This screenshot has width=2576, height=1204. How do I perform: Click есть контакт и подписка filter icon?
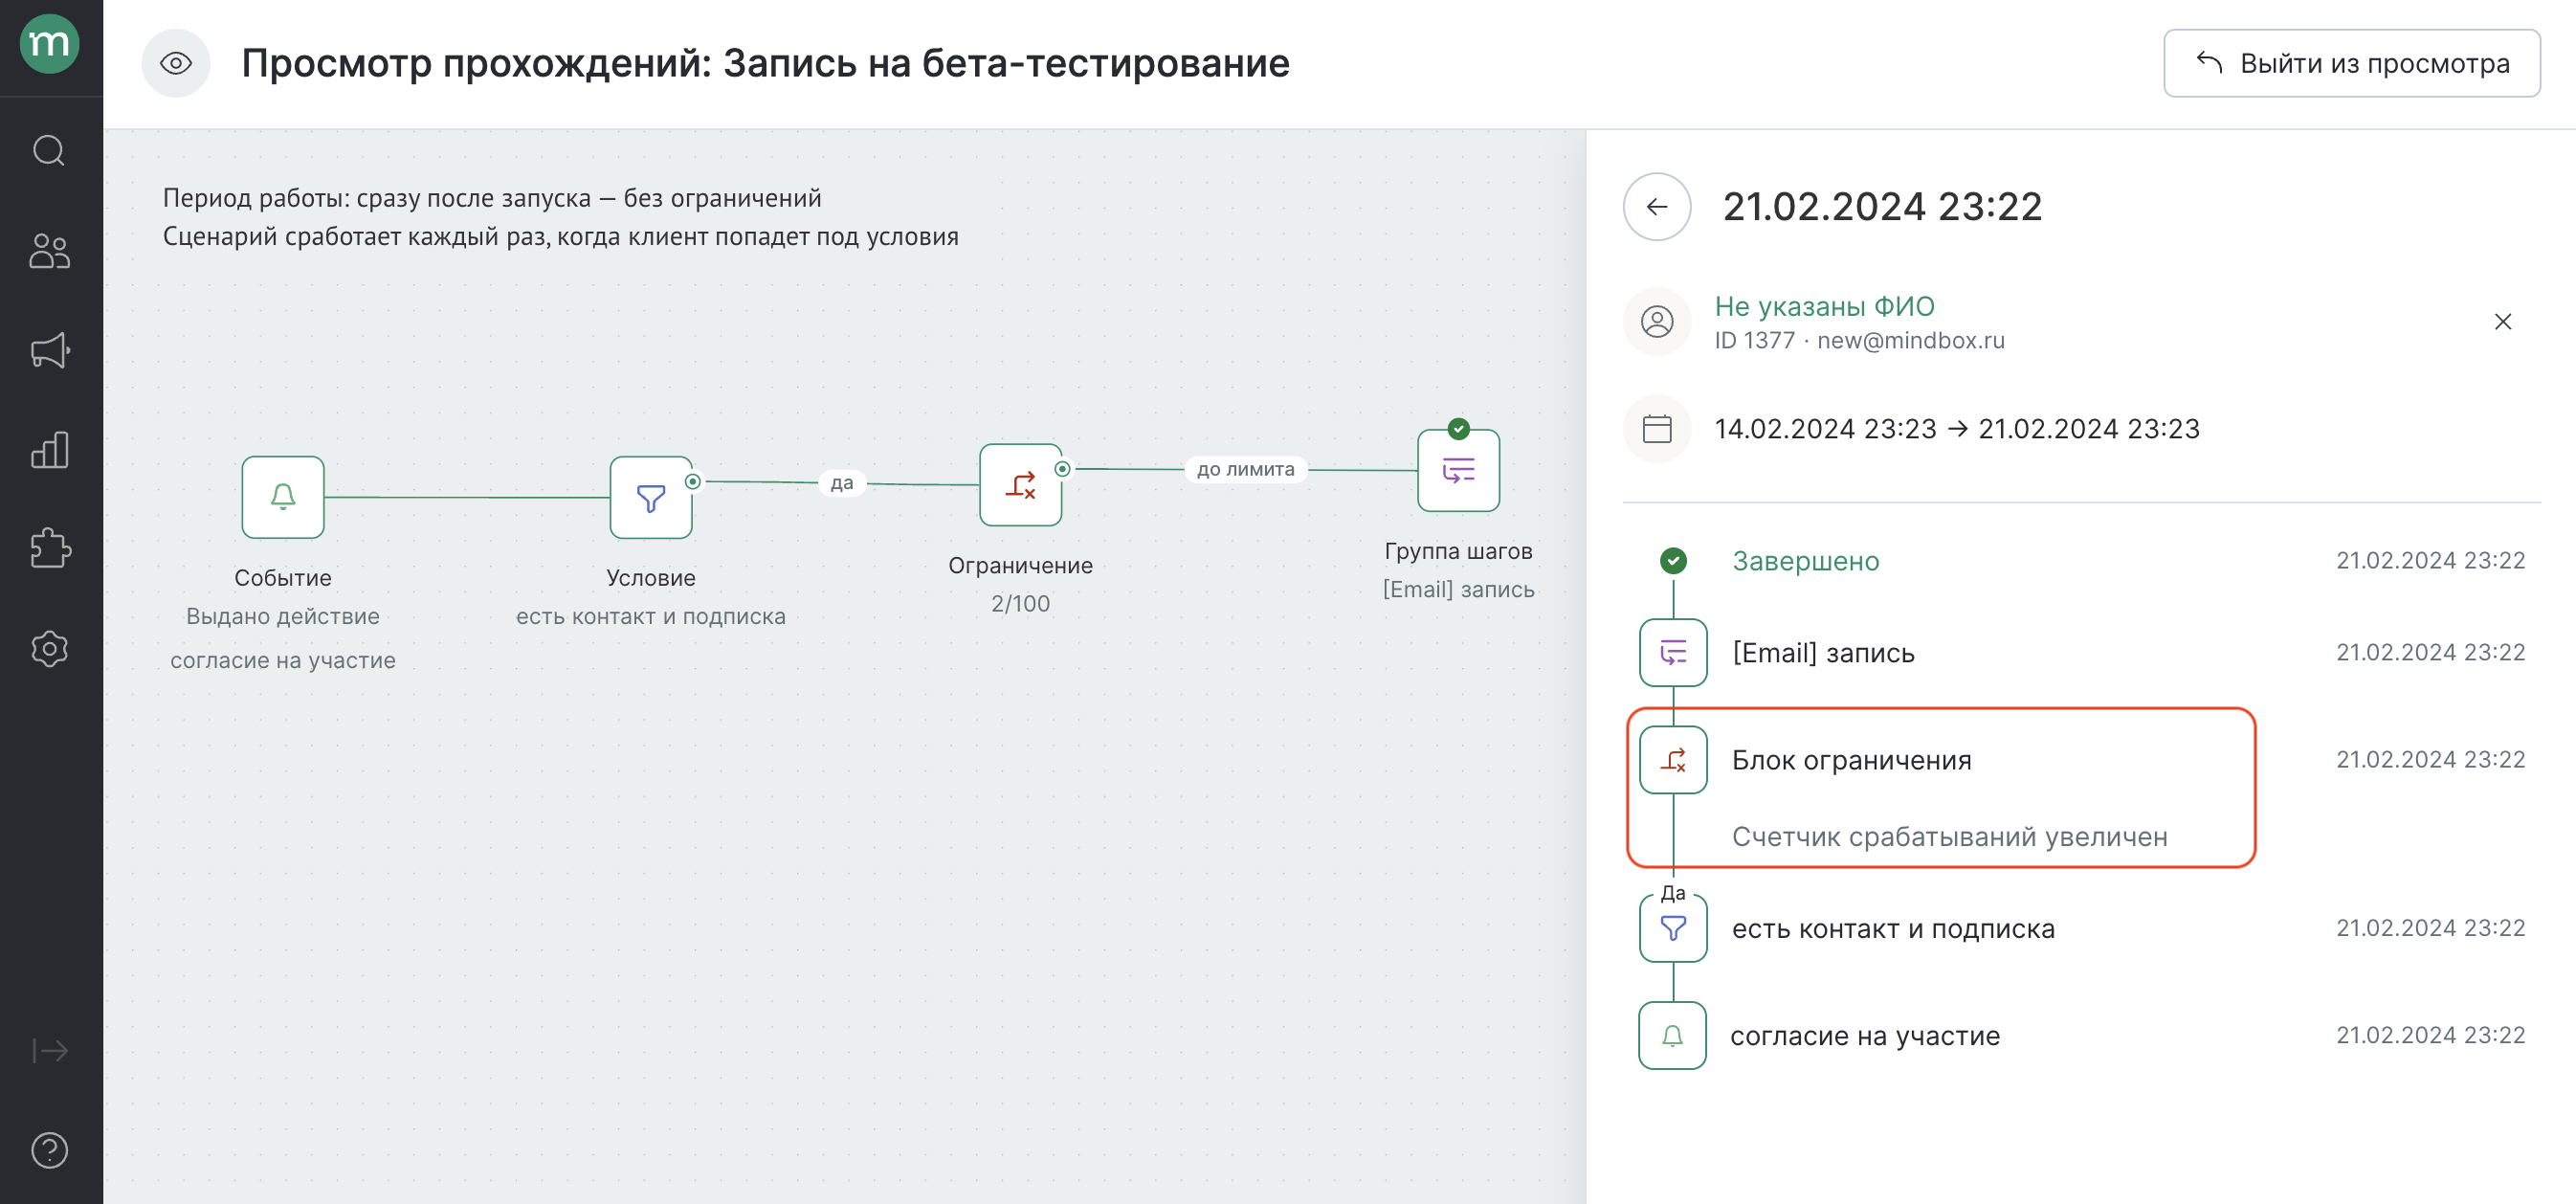(1672, 928)
